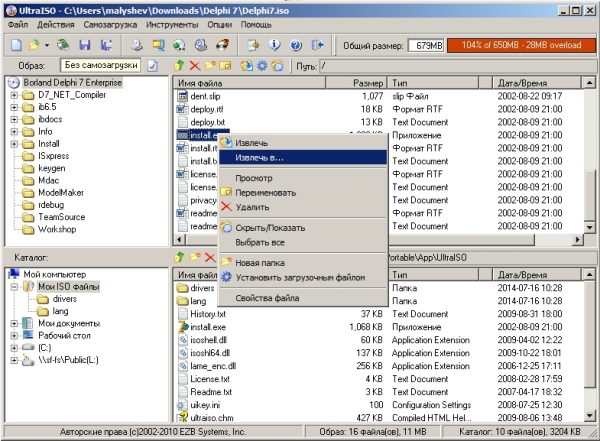Create a new image with the New icon
The image size is (600, 441).
click(x=16, y=45)
